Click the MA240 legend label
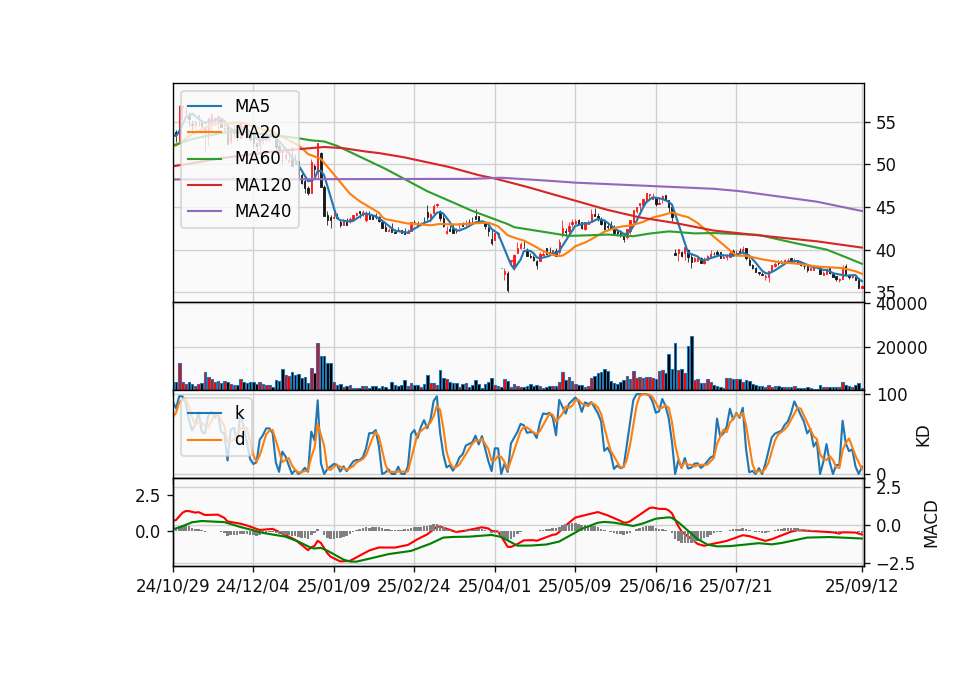960x690 pixels. tap(263, 211)
